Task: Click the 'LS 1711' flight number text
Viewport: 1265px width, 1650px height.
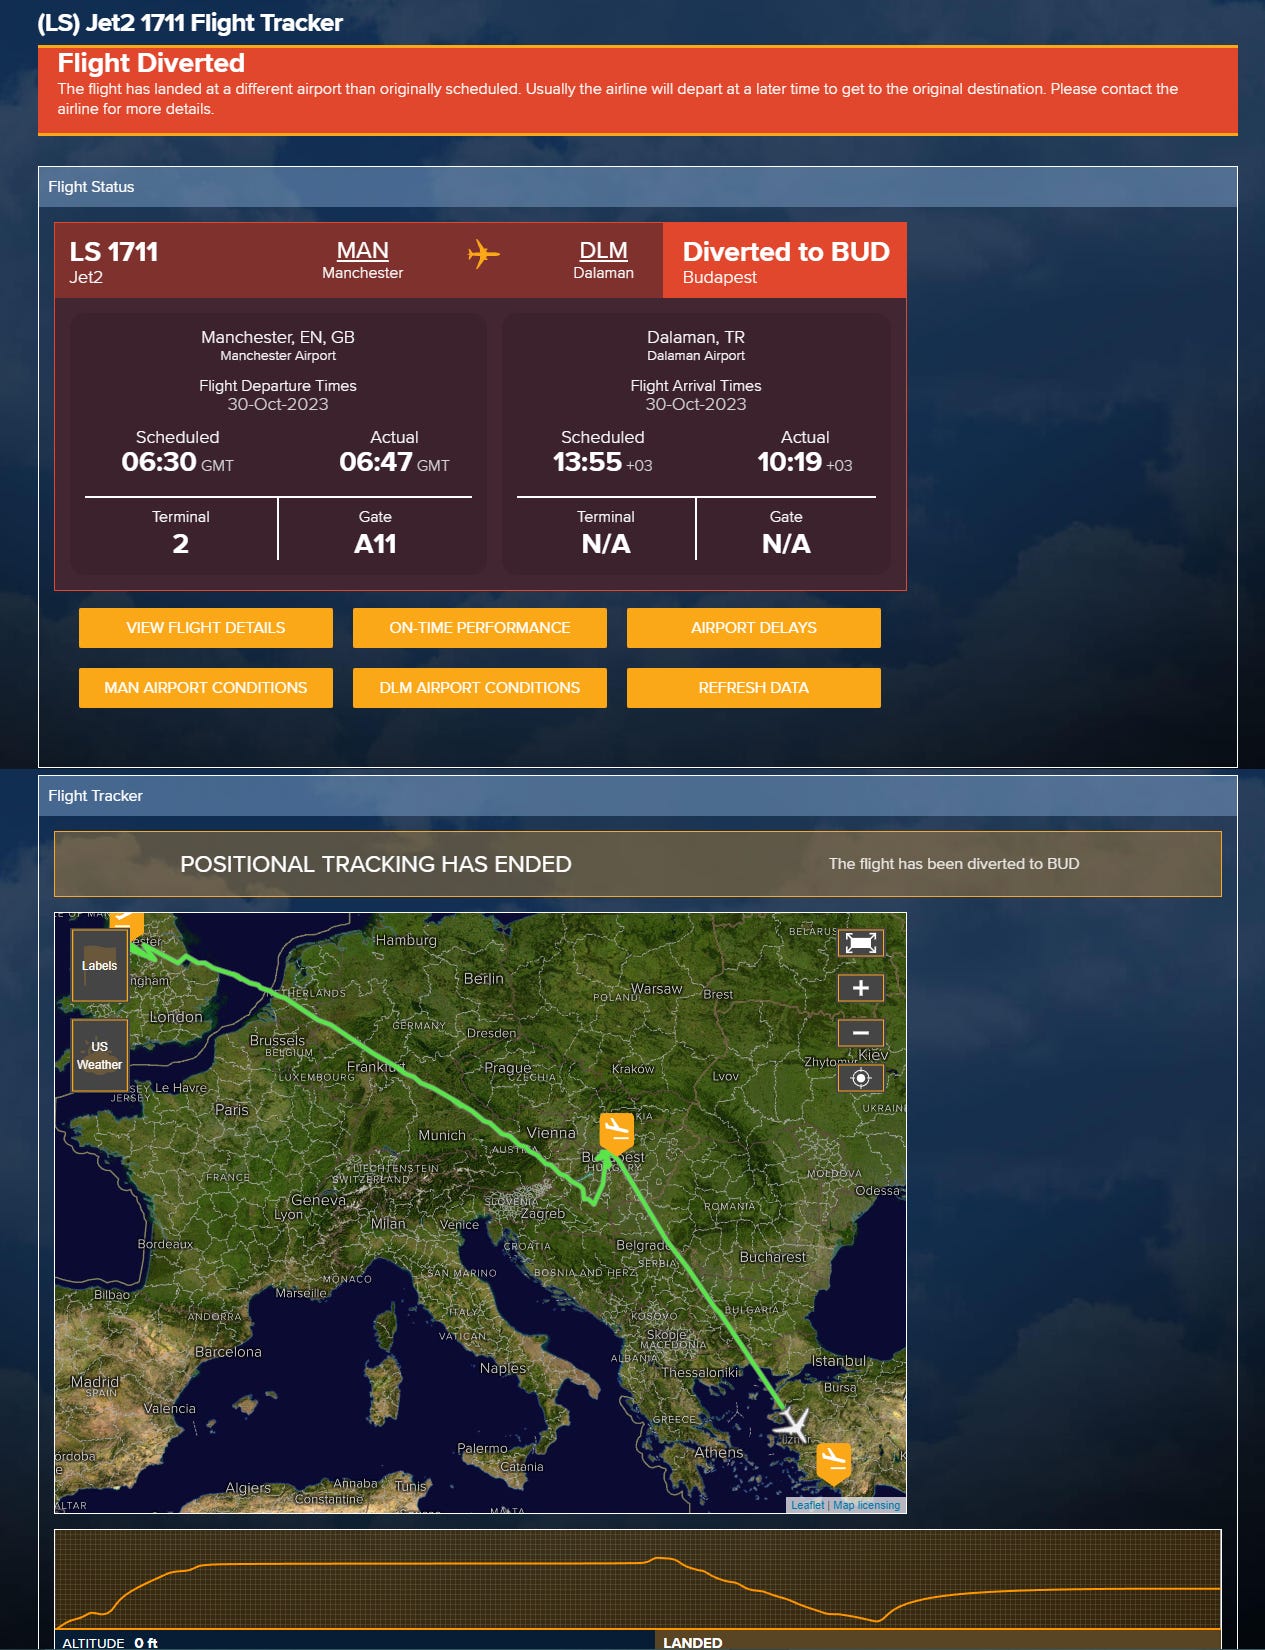Action: pyautogui.click(x=114, y=252)
